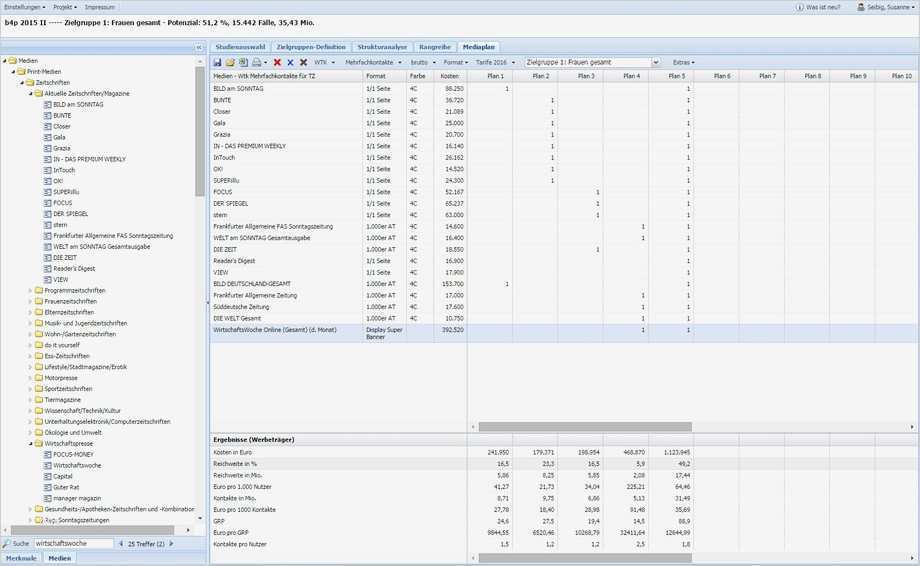Screen dimensions: 920x566
Task: Open the Mehrfachkontakte dropdown
Action: pyautogui.click(x=372, y=62)
